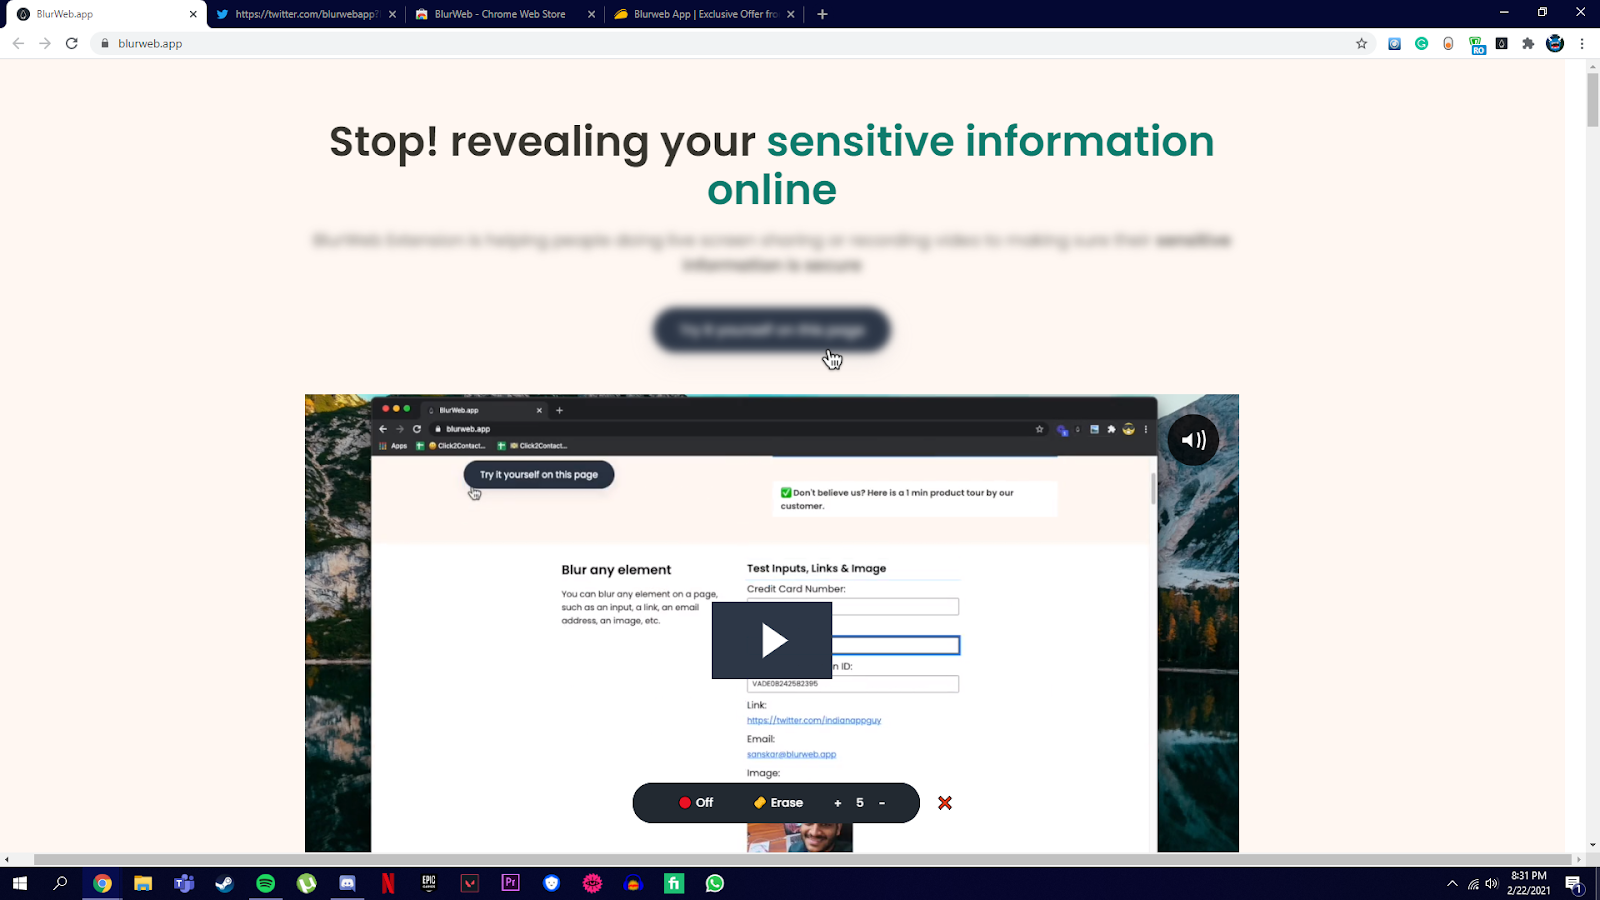Close the Twitter blurwebapp tab
Viewport: 1600px width, 900px height.
(x=392, y=14)
